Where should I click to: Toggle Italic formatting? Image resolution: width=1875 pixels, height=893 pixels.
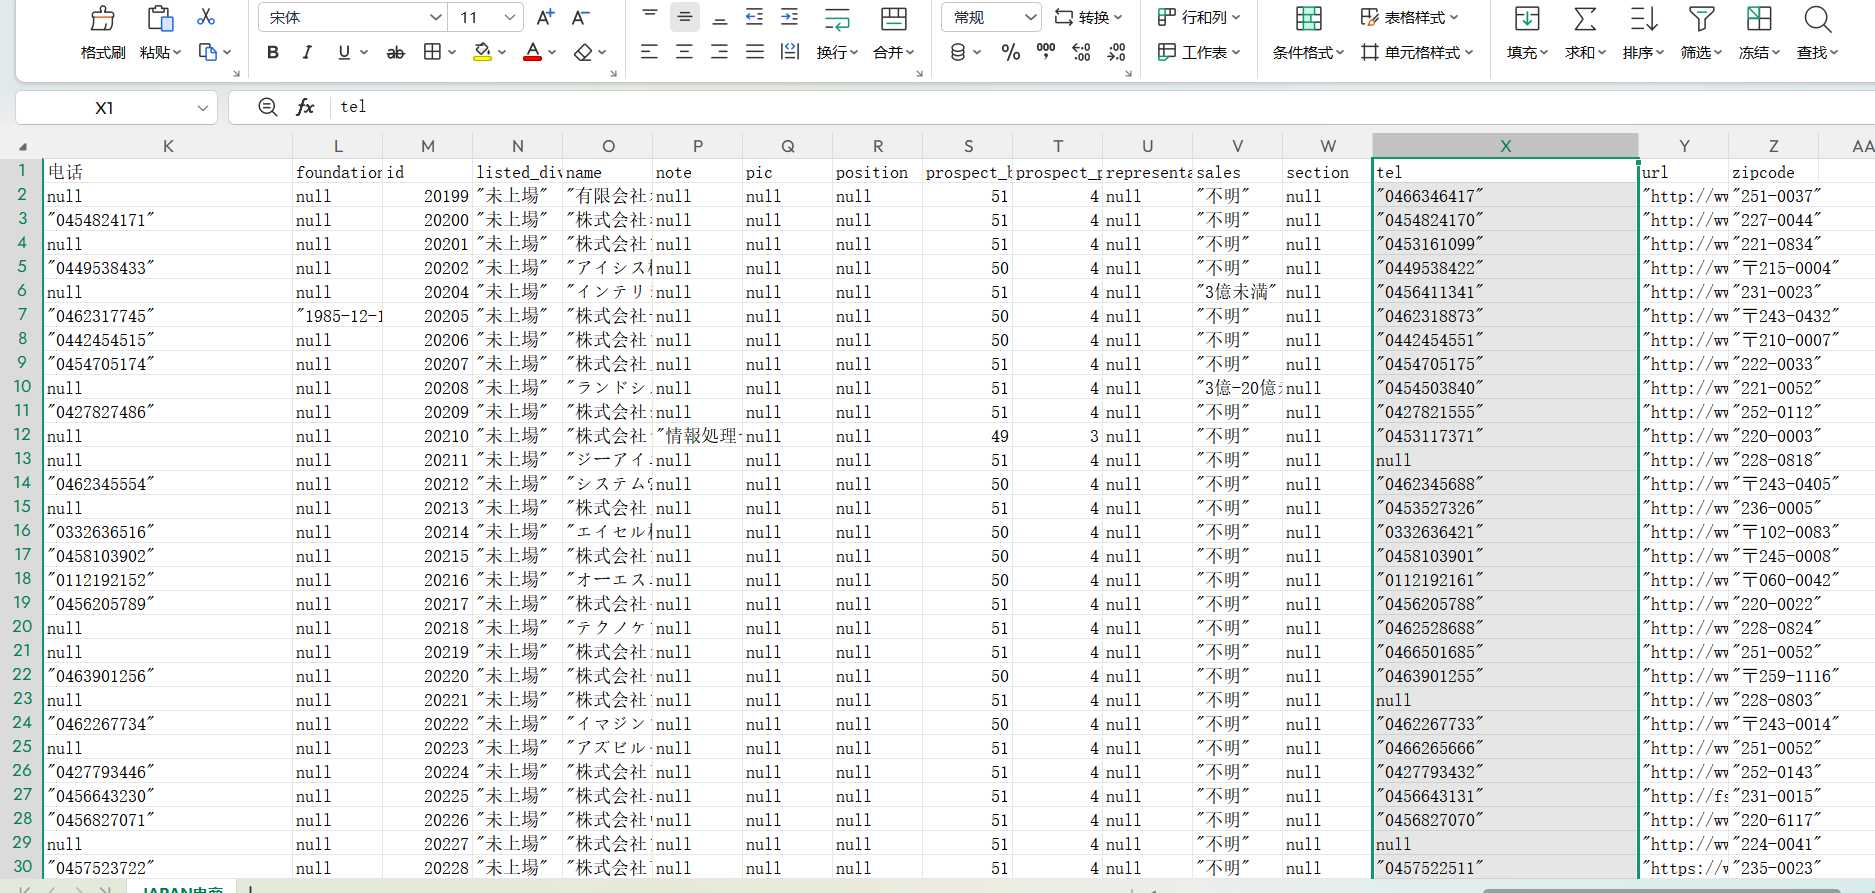coord(307,52)
